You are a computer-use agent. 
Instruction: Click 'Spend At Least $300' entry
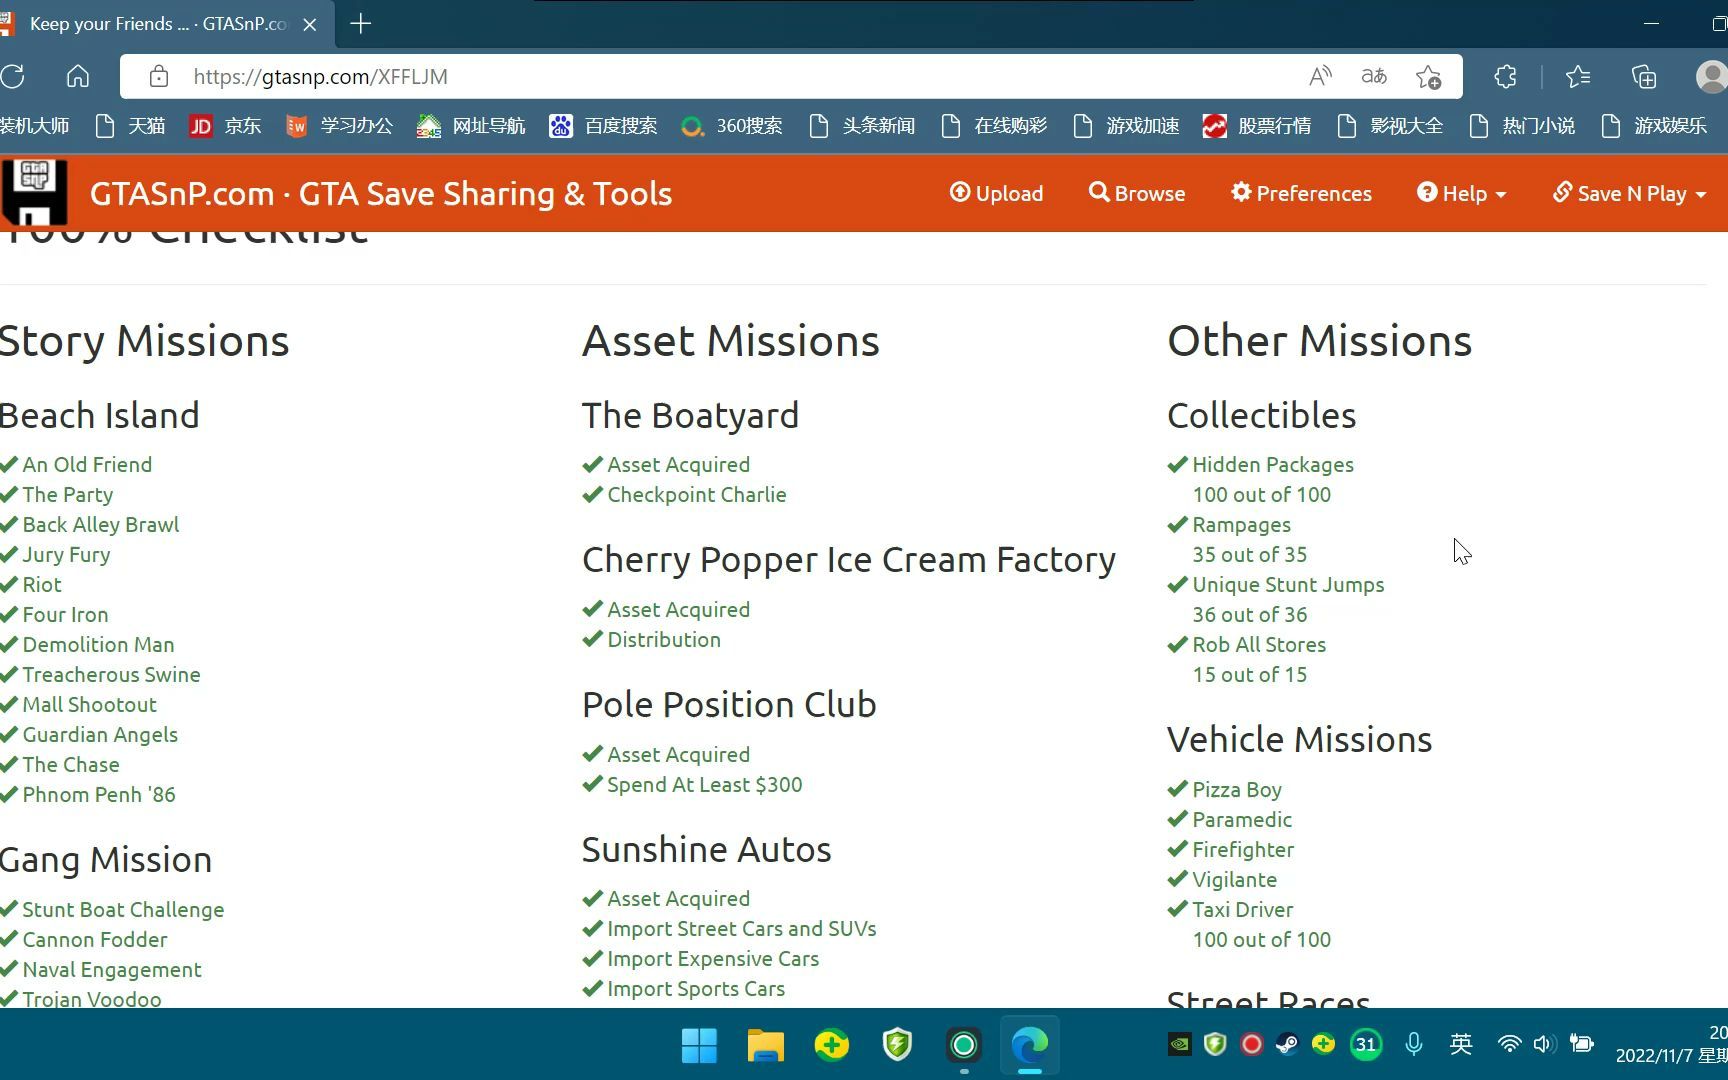[x=704, y=784]
